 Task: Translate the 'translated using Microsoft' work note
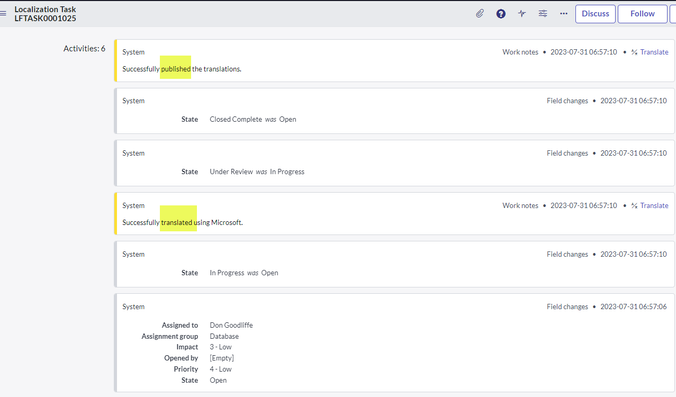click(654, 206)
